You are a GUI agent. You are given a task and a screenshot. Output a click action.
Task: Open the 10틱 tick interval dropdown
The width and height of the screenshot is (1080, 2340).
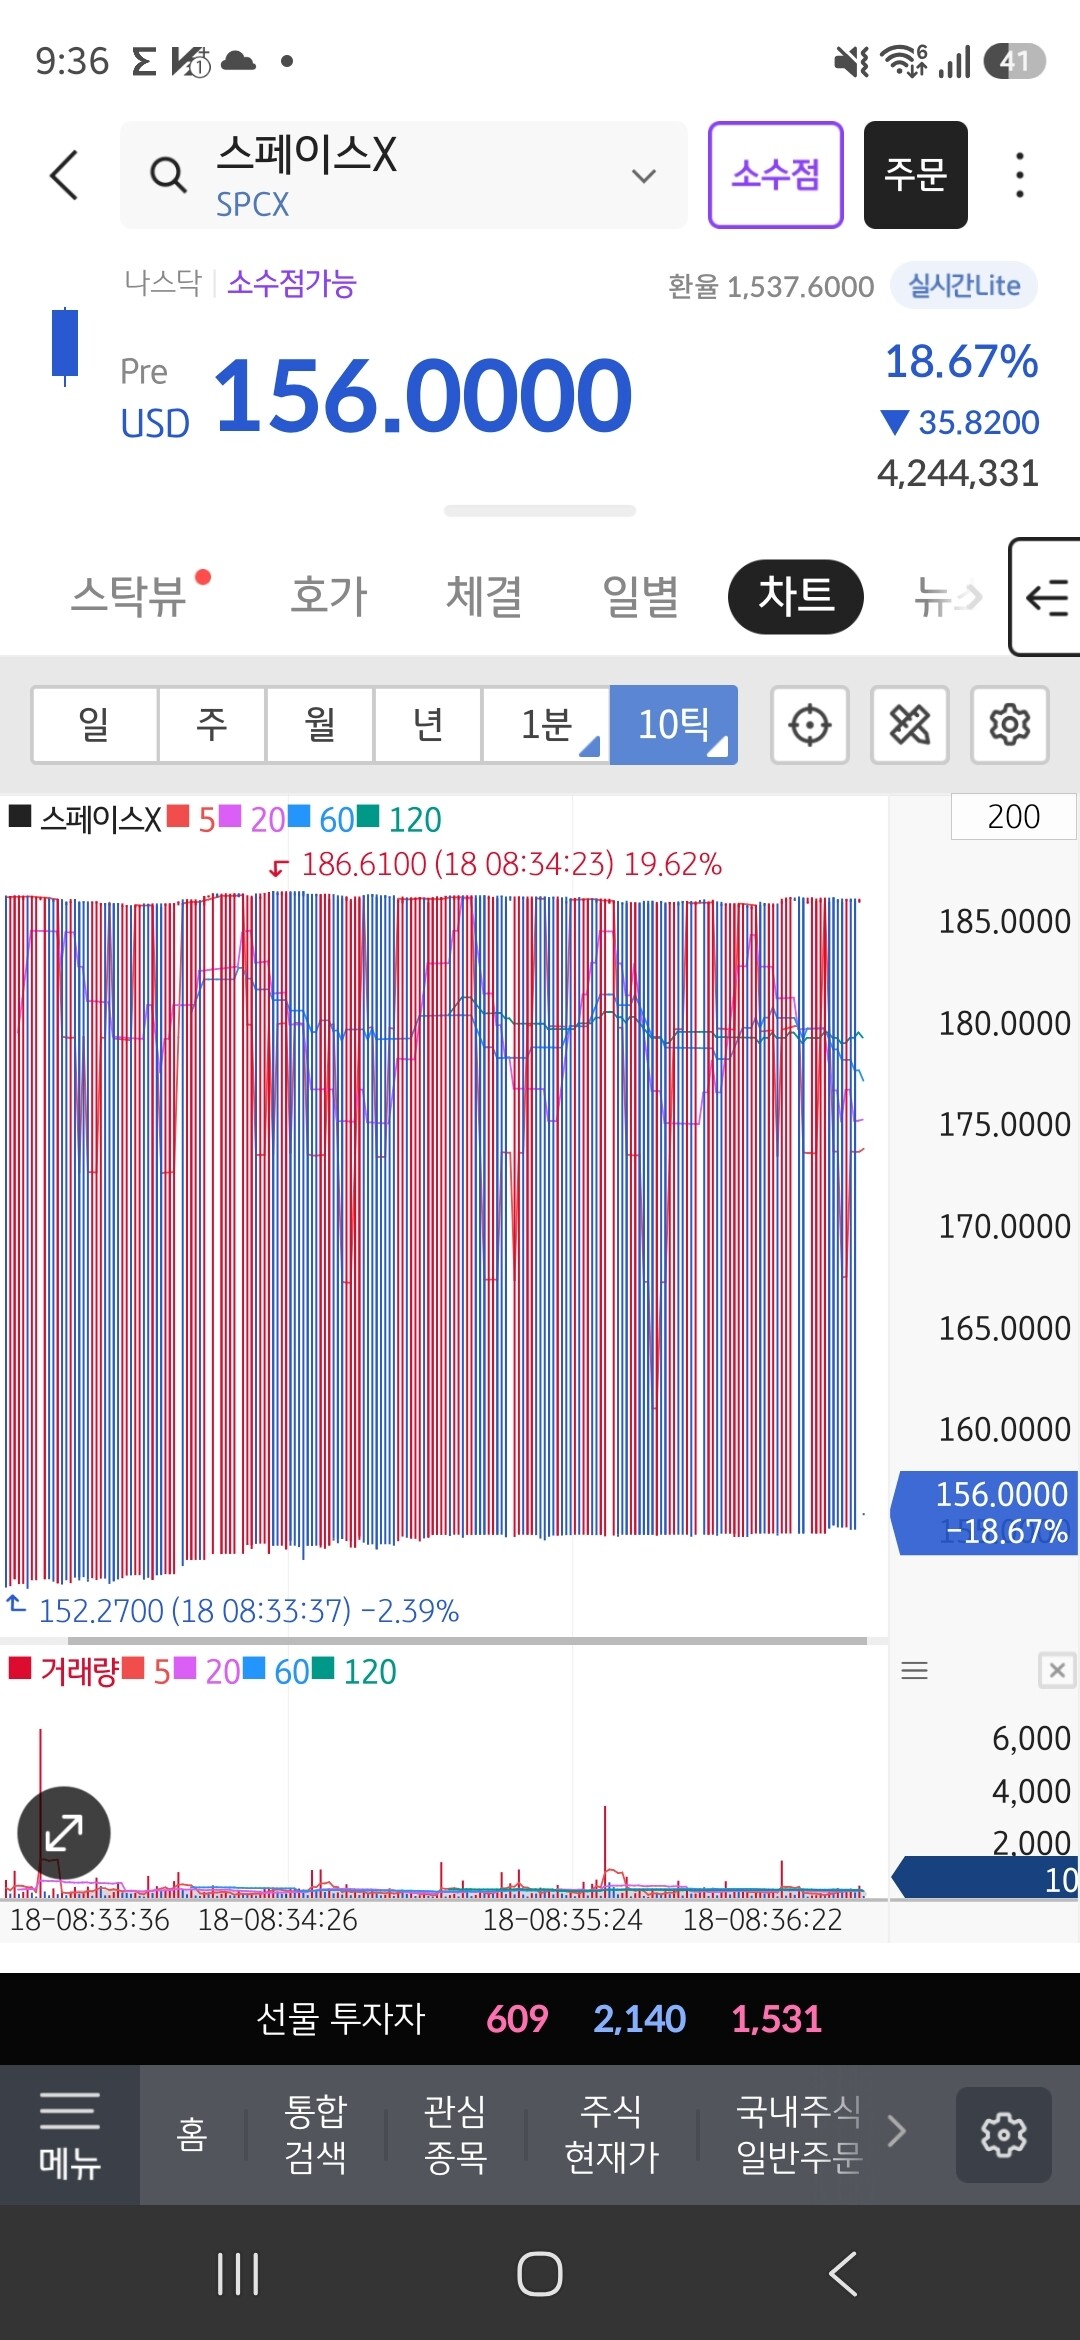(674, 724)
